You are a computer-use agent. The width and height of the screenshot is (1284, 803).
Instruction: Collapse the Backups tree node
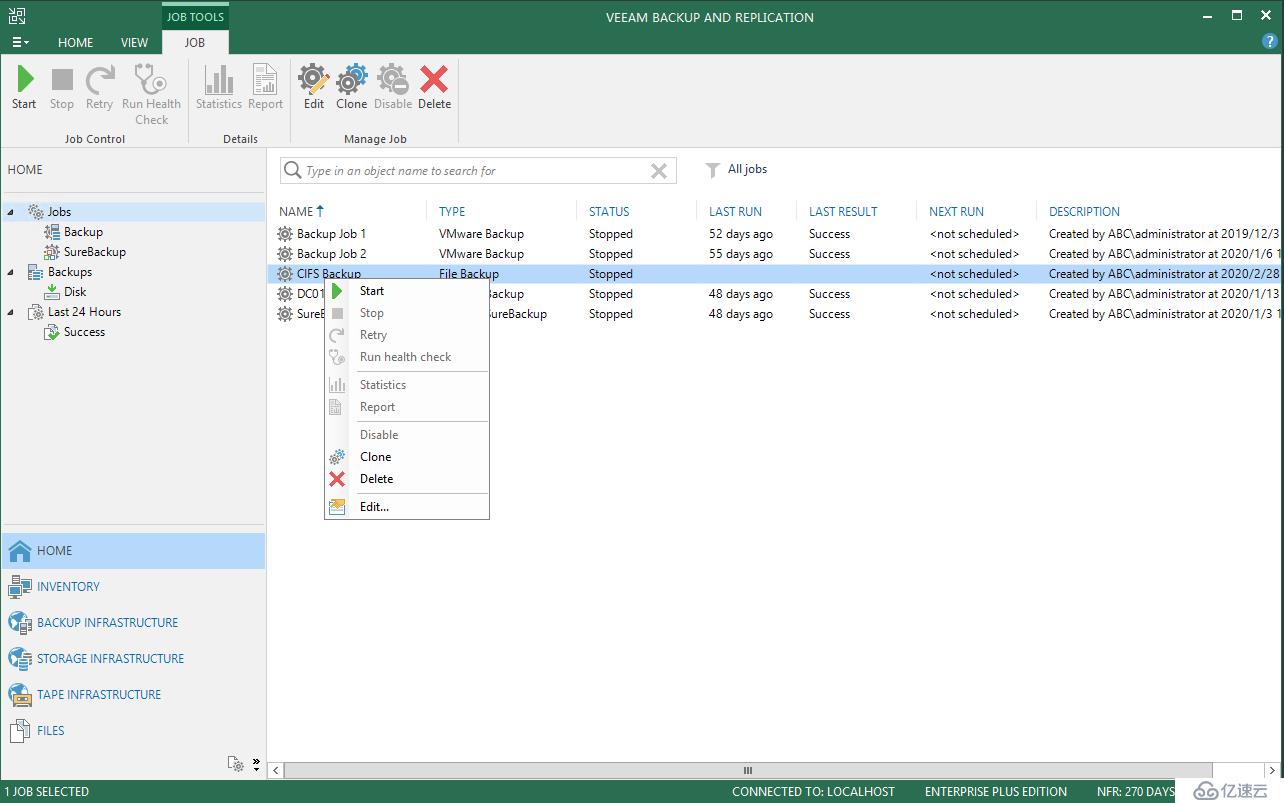tap(11, 272)
